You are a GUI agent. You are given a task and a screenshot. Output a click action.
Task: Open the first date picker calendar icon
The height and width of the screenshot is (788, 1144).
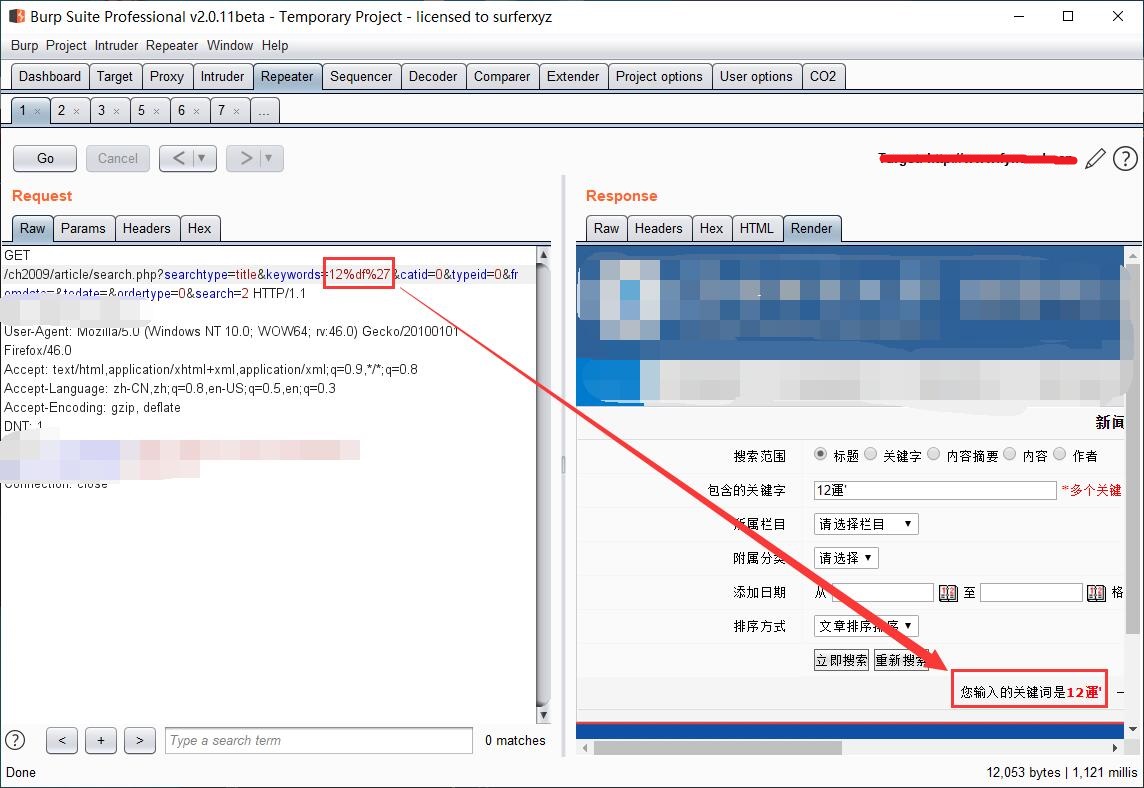coord(948,593)
